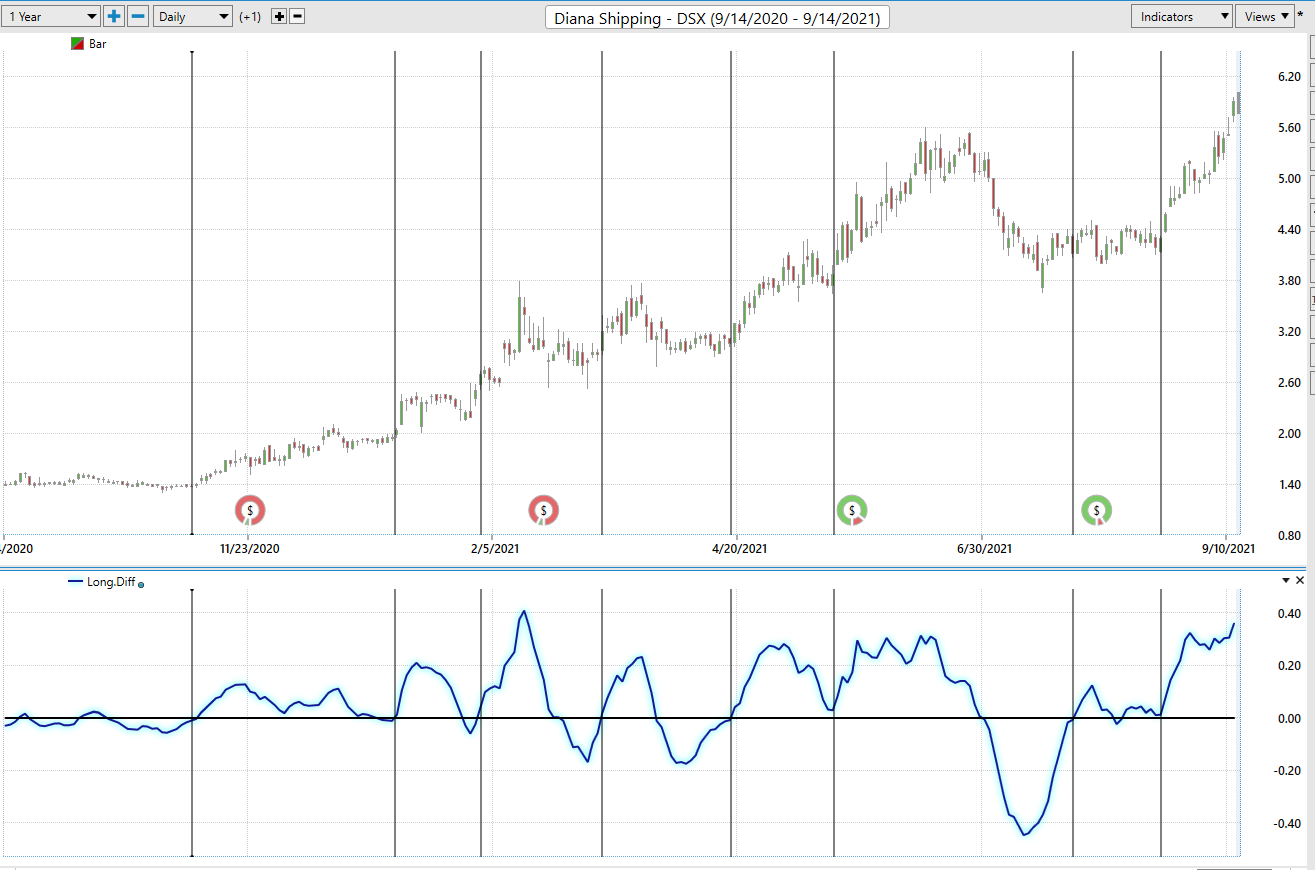This screenshot has width=1315, height=870.
Task: Click the 2/5/2021 date axis label
Action: 495,548
